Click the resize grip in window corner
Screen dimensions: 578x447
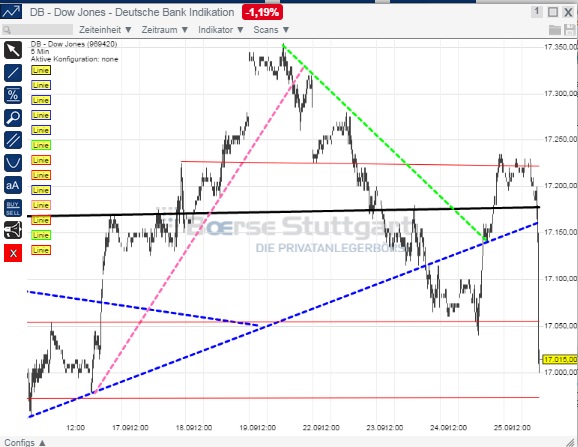pyautogui.click(x=571, y=442)
